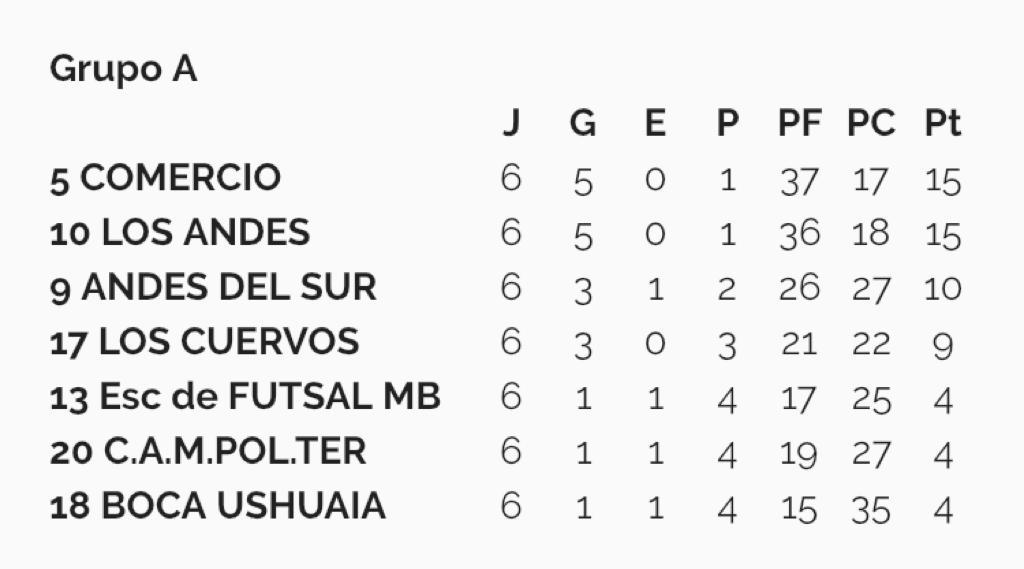Select the PF column header
The image size is (1024, 569).
click(799, 122)
